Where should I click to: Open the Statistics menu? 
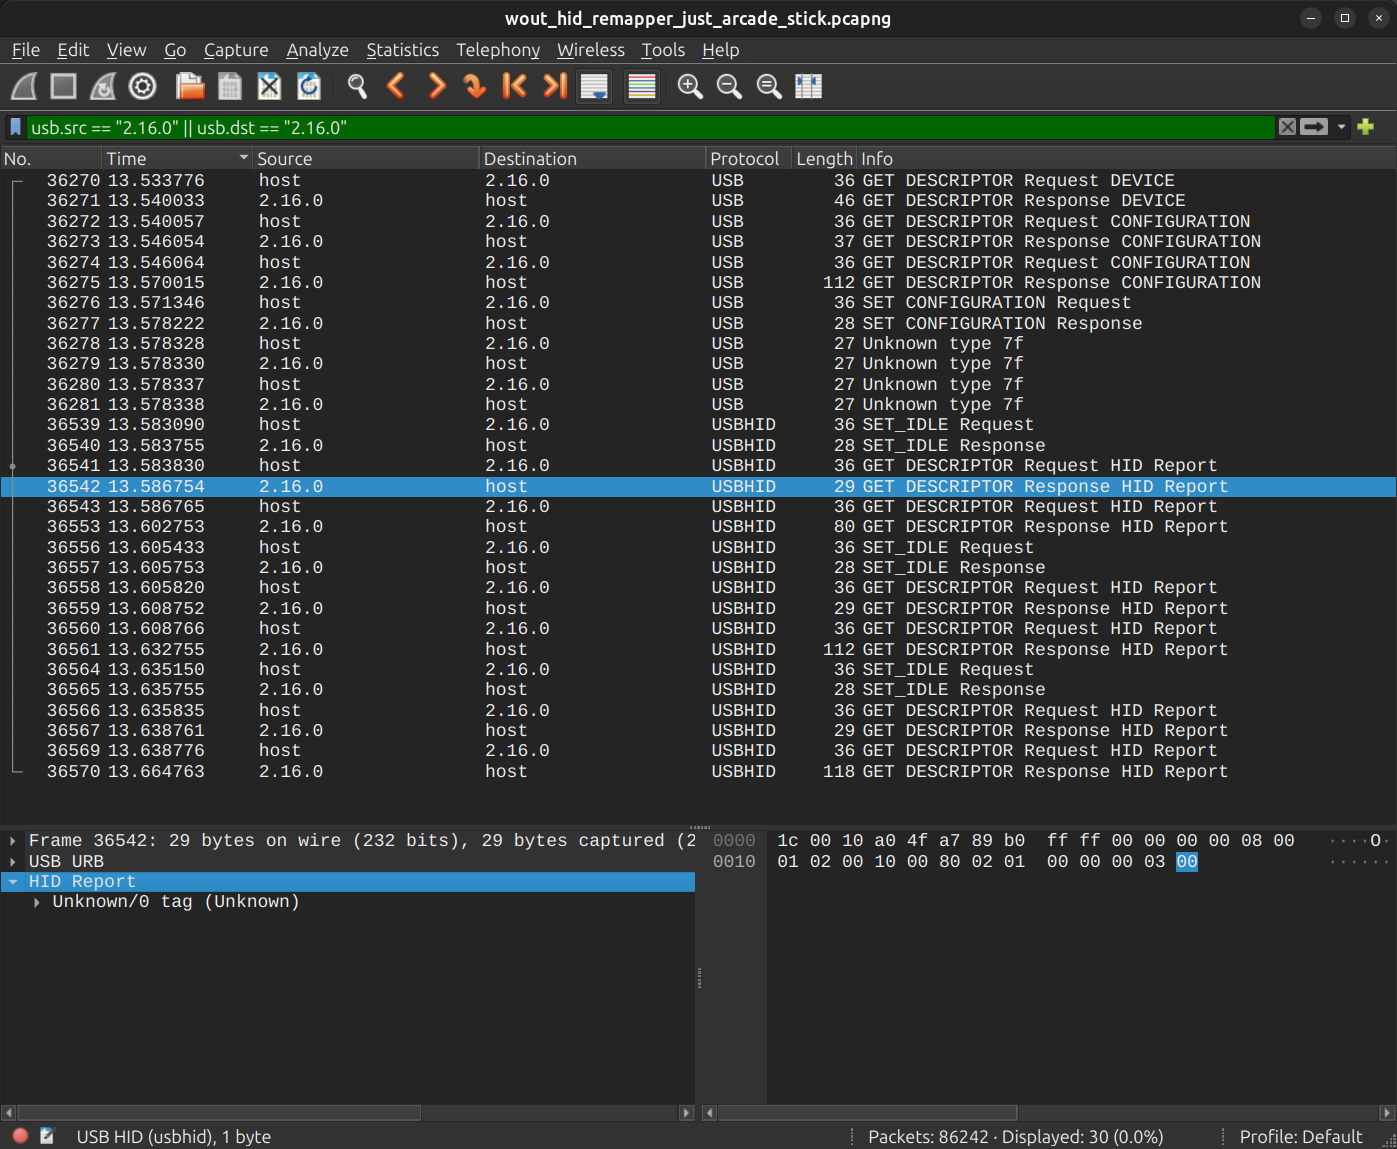(x=402, y=50)
